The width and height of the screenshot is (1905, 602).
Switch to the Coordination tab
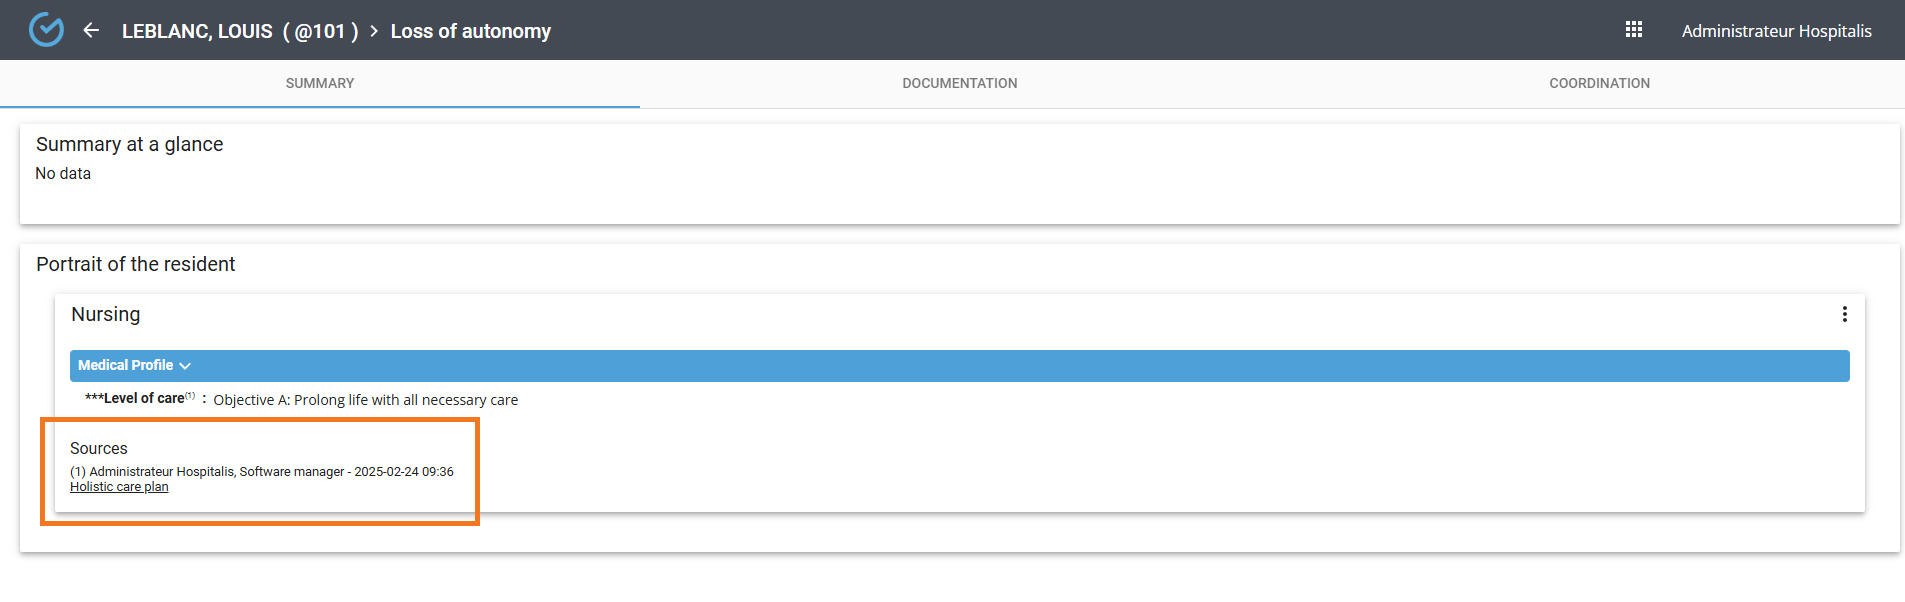click(x=1599, y=84)
